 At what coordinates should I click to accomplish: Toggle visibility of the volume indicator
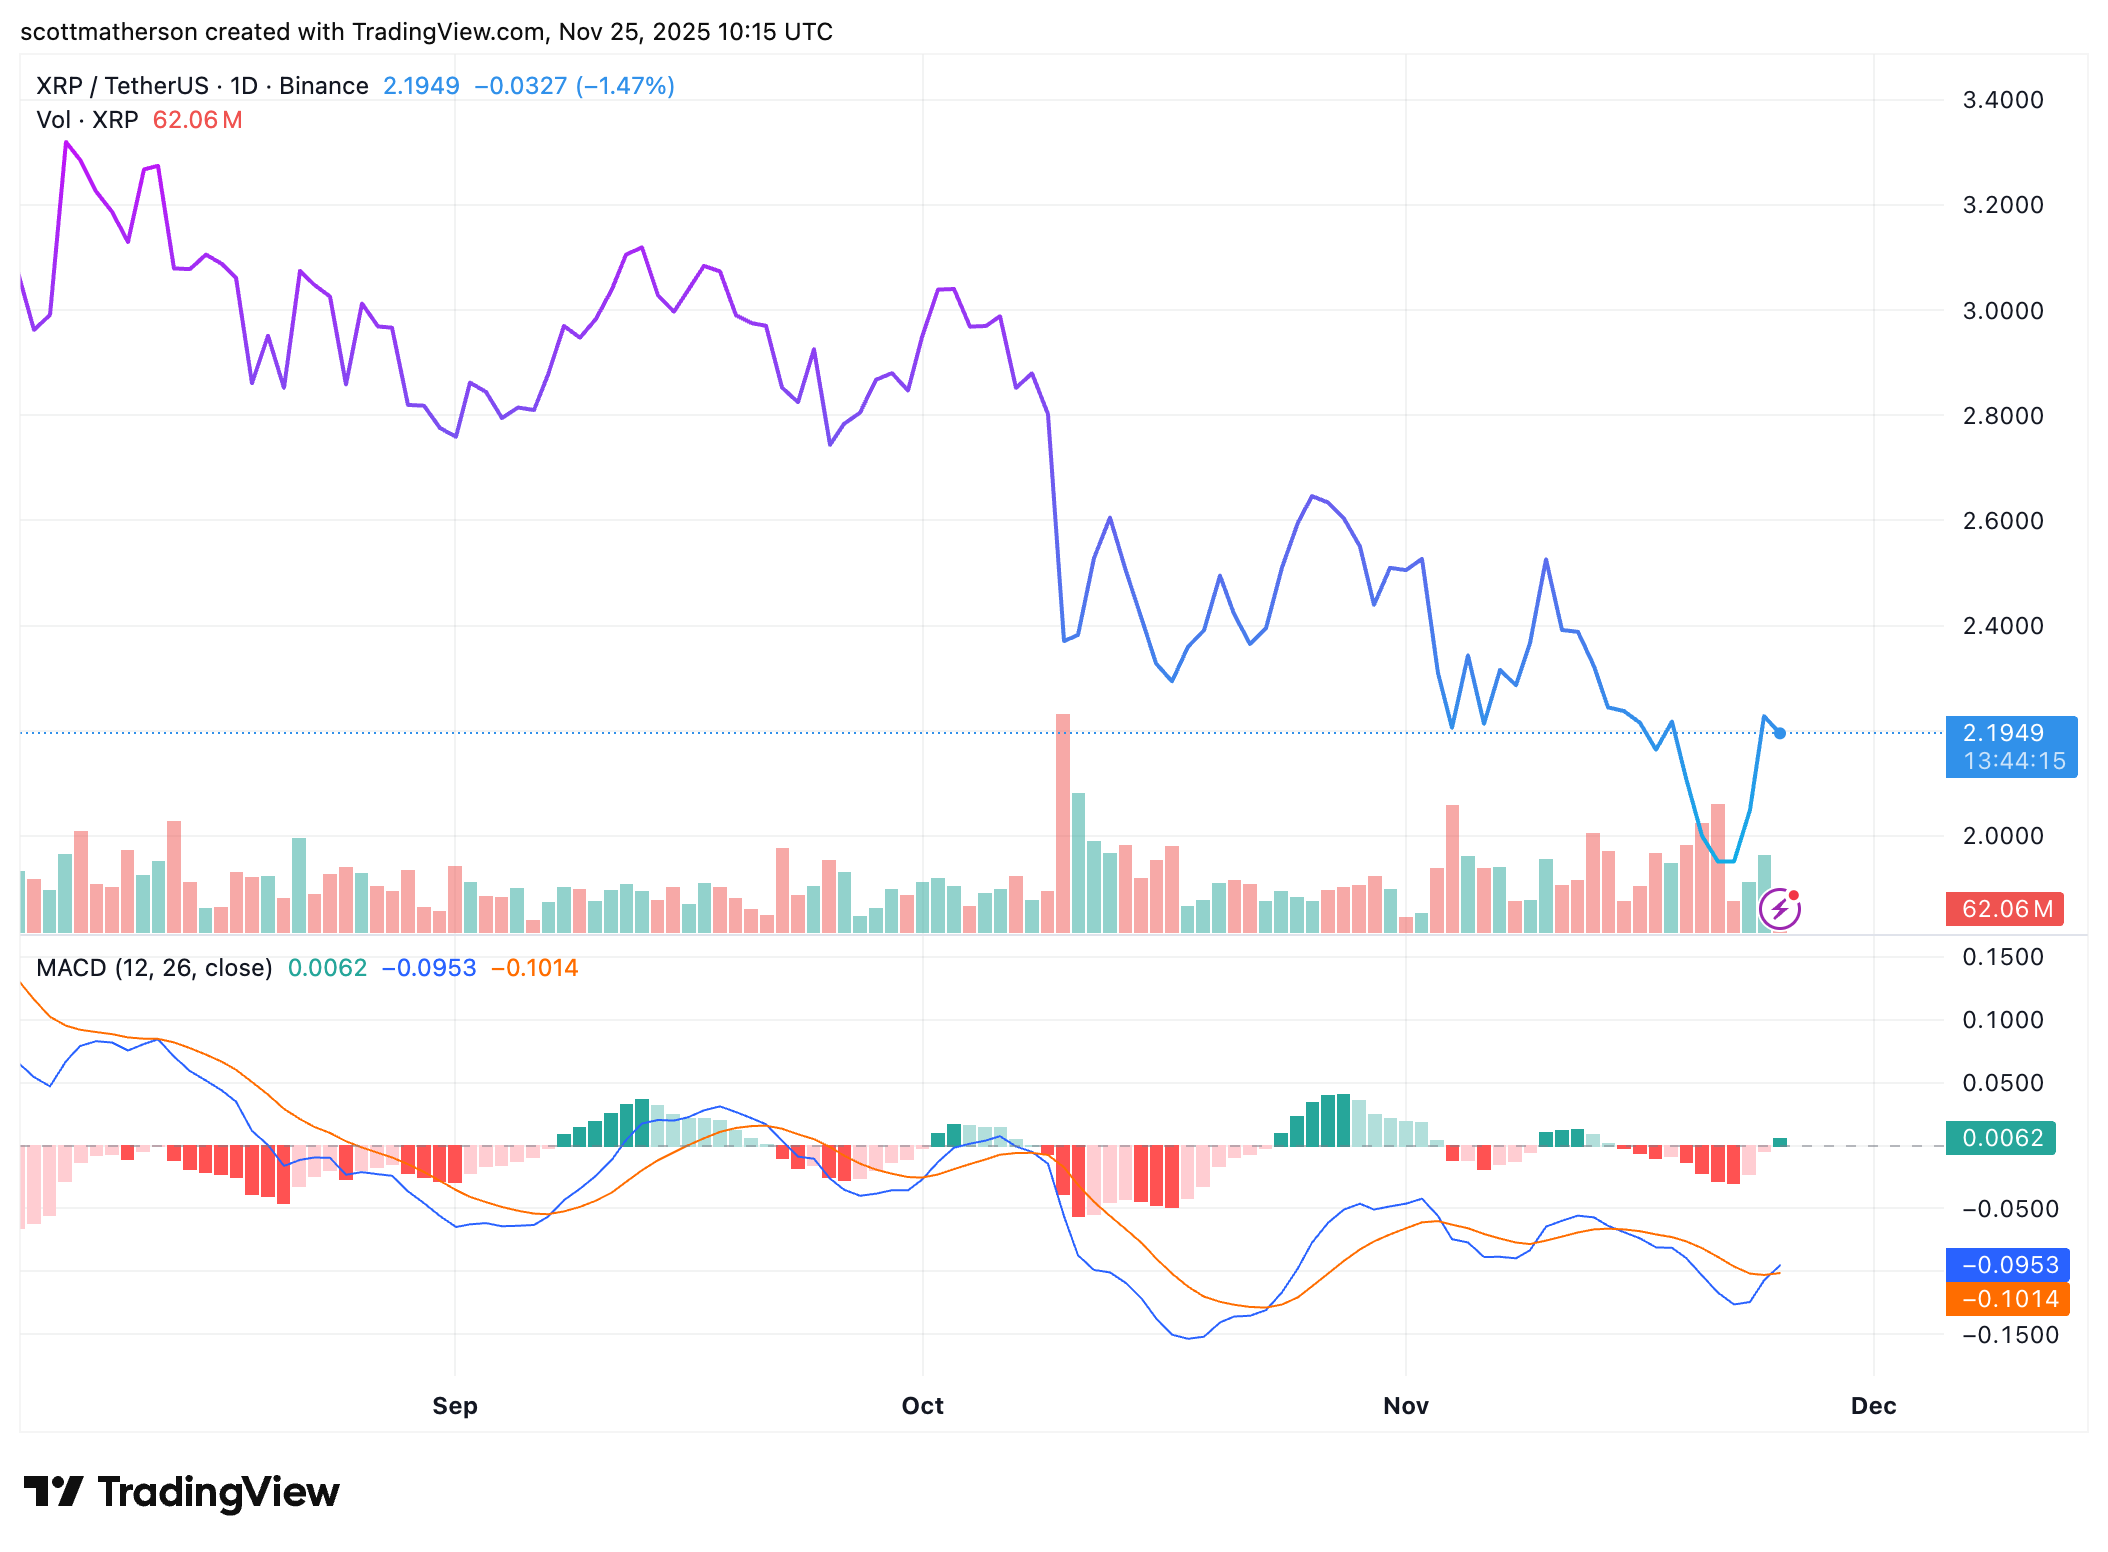tap(88, 120)
